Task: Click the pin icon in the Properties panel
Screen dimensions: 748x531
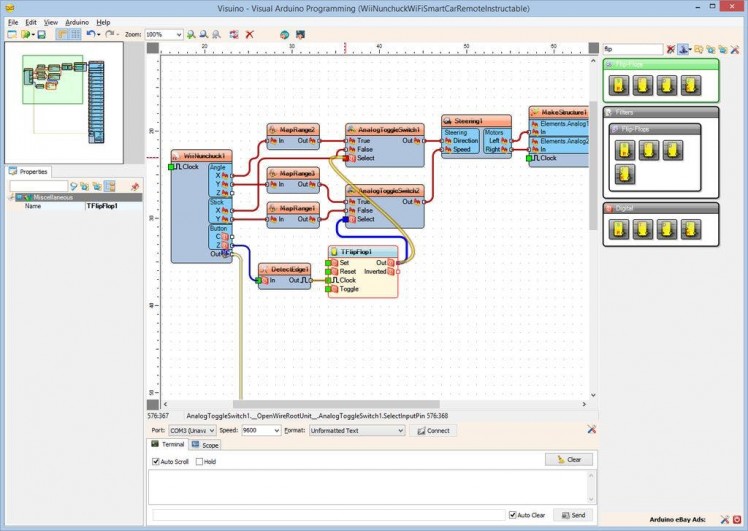Action: tap(135, 186)
